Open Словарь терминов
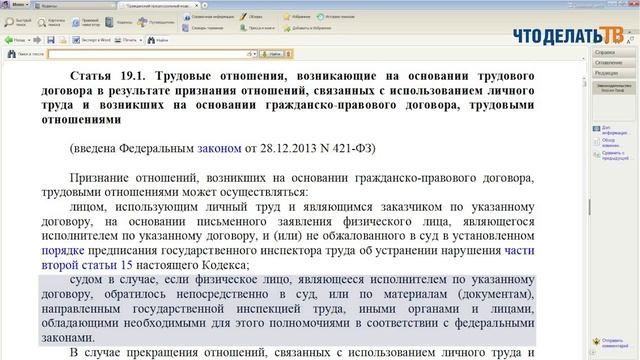The image size is (640, 360). point(203,28)
